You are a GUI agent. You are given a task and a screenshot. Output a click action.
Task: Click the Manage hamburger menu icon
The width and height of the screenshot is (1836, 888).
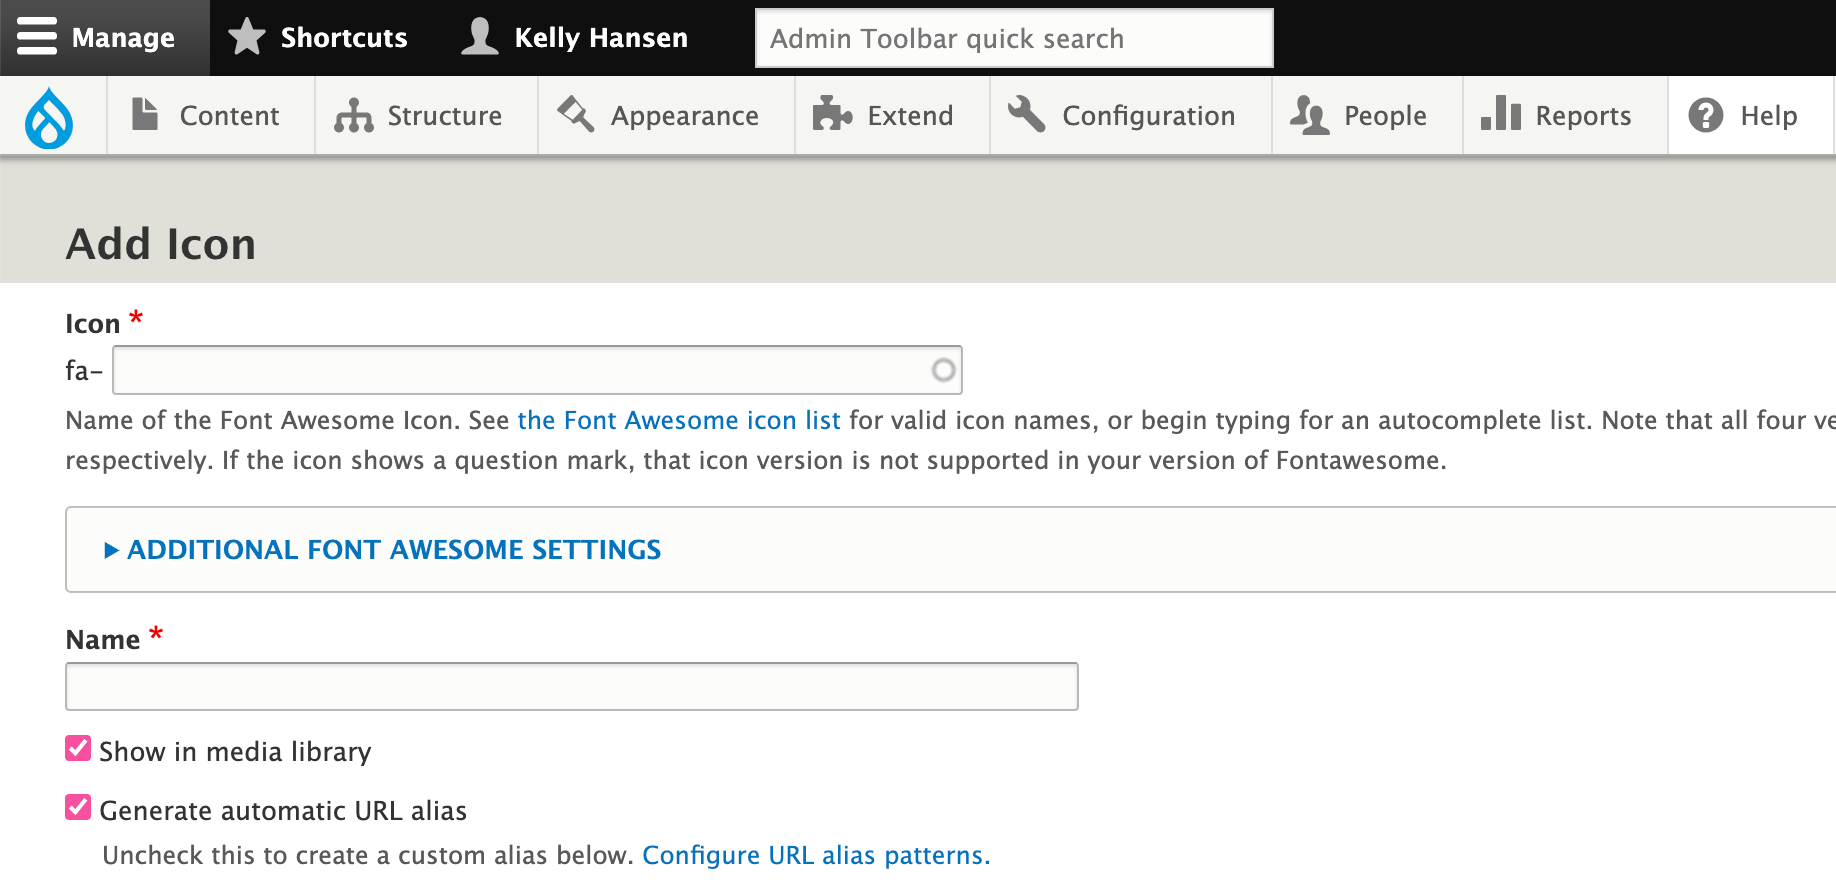click(x=37, y=37)
